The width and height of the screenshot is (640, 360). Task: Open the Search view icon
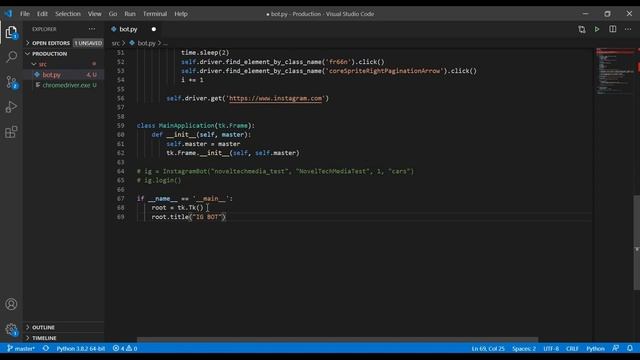point(11,56)
